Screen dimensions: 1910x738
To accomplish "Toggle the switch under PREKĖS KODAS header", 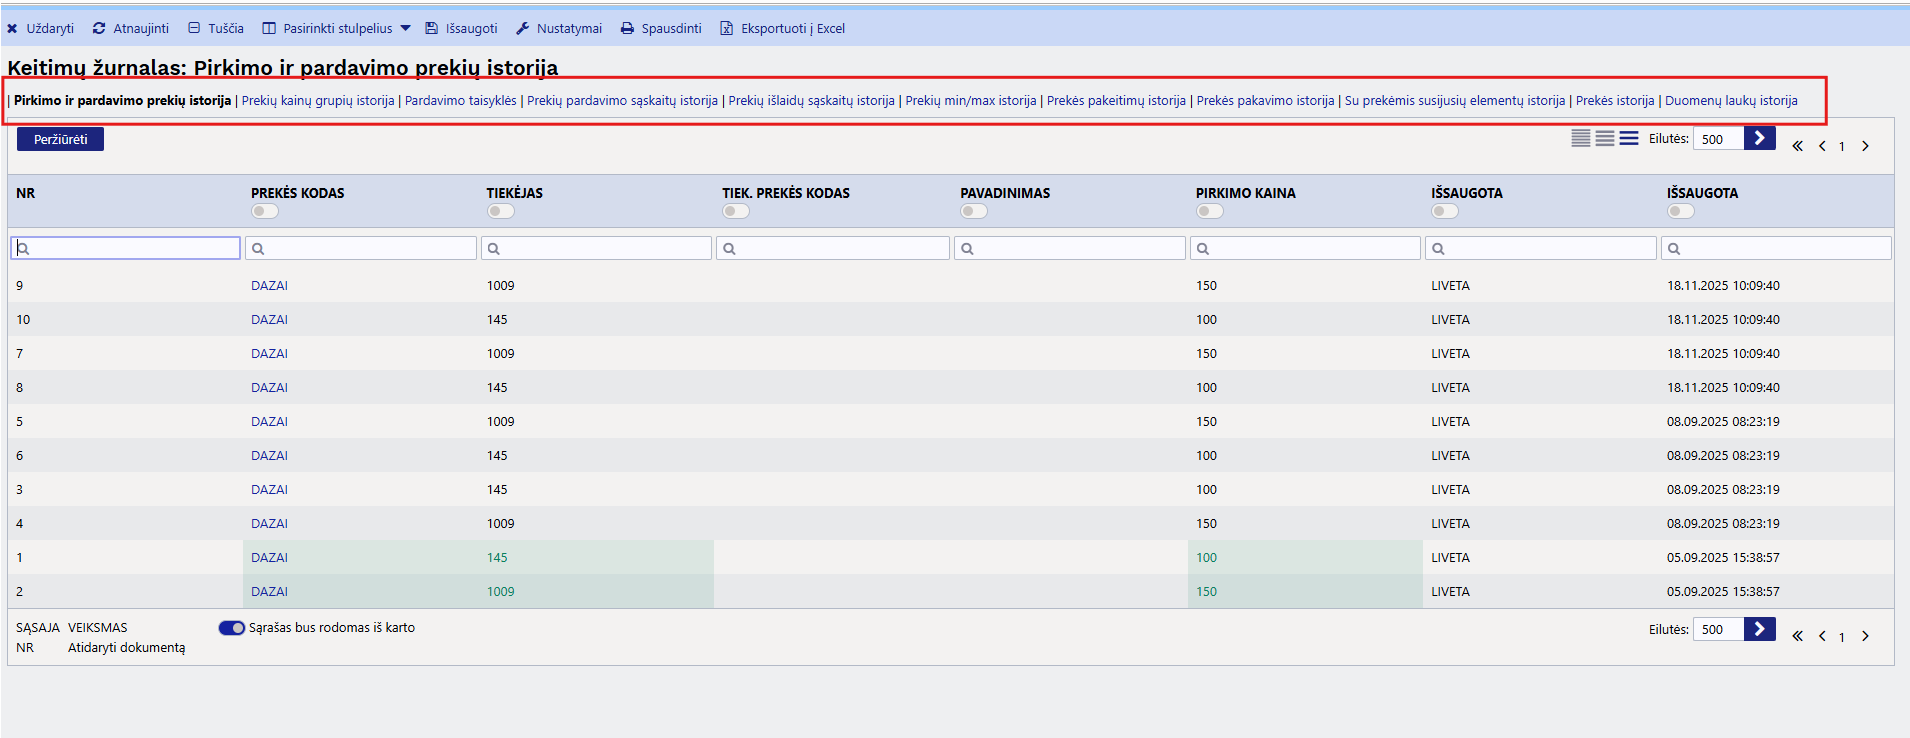I will (265, 211).
